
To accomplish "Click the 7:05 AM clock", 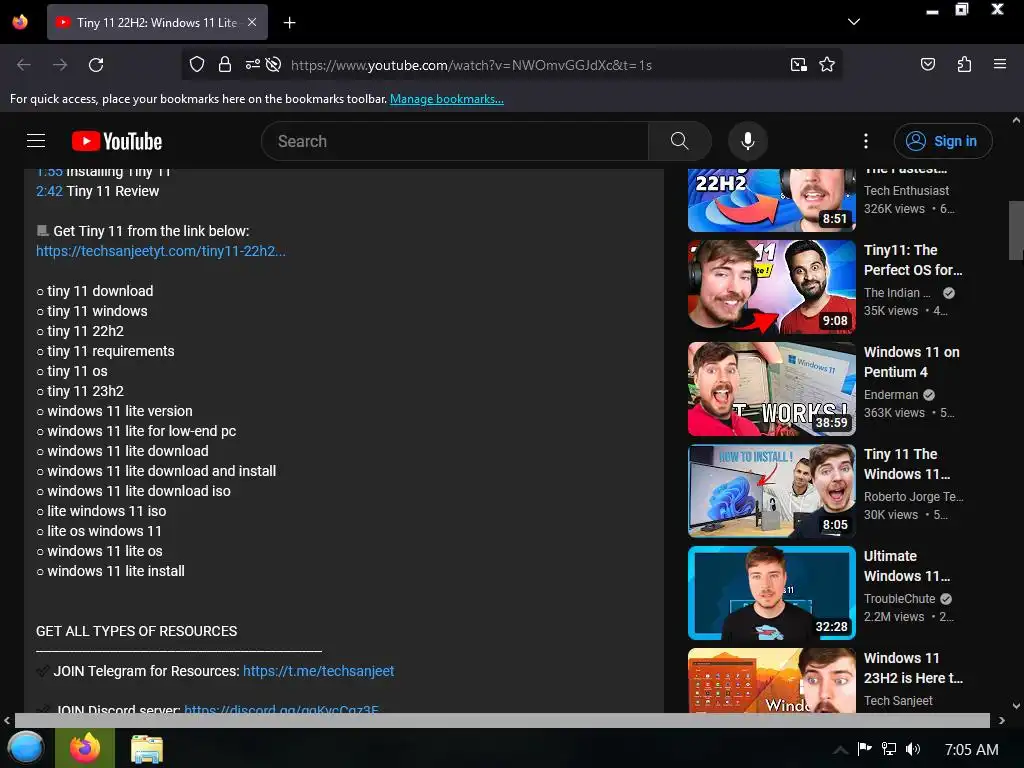I will click(x=971, y=750).
